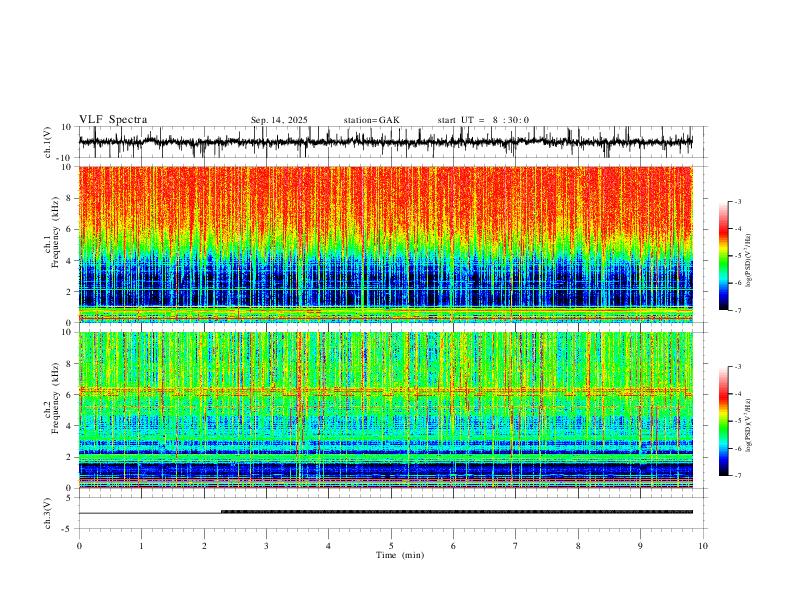Click the "0" tick on the Time axis
This screenshot has width=792, height=612.
[x=79, y=546]
